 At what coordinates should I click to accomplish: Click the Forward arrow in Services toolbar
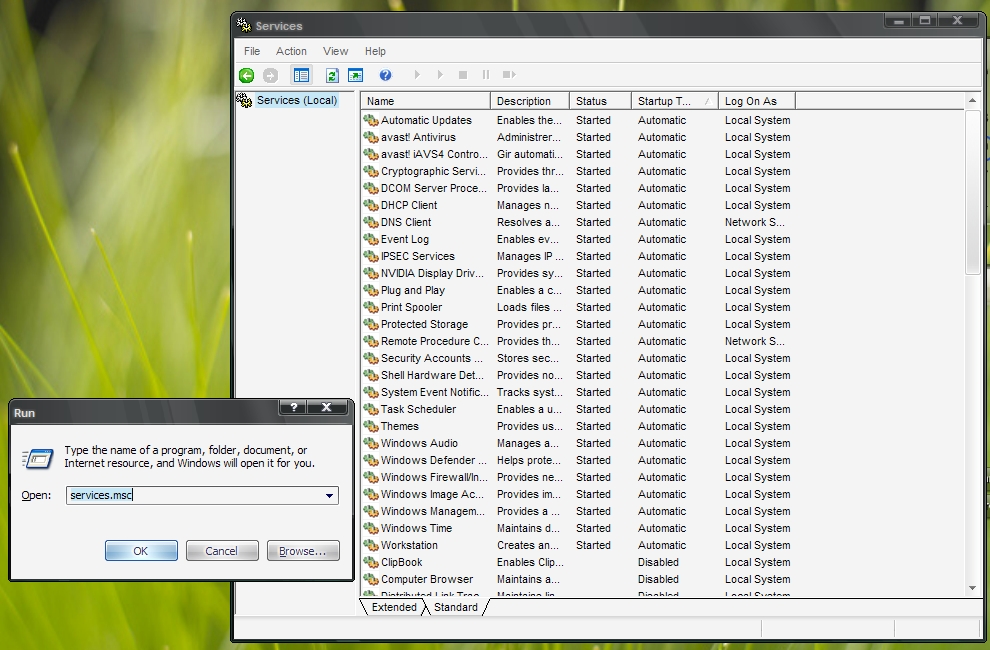(x=270, y=75)
